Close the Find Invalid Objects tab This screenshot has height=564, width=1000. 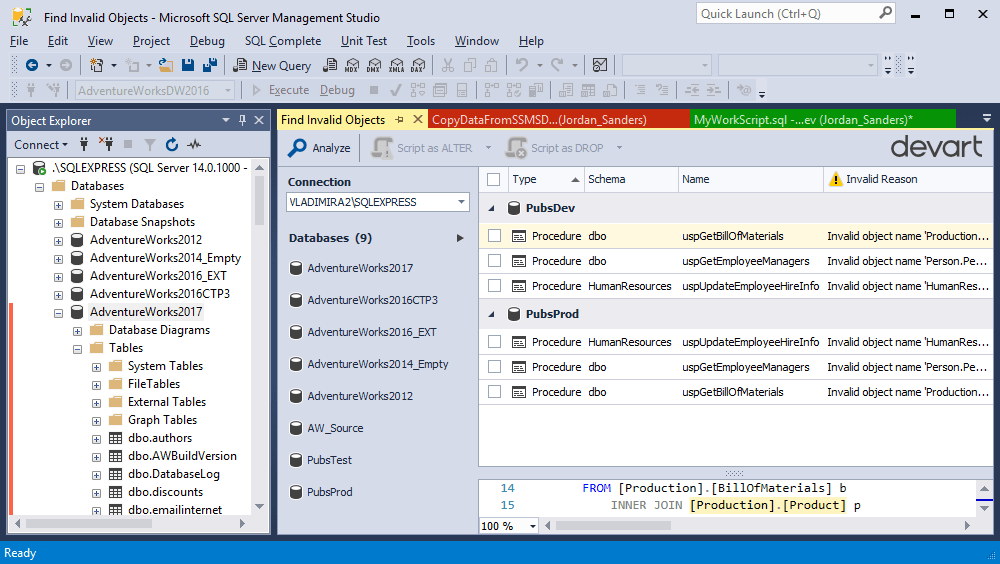coord(418,119)
